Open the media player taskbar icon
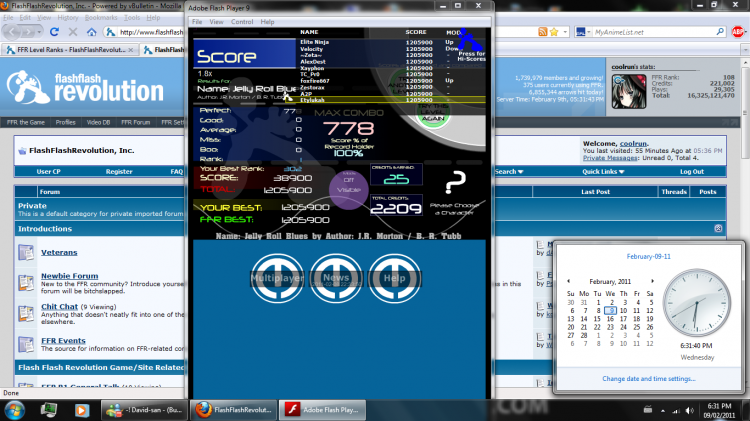The height and width of the screenshot is (421, 750). pos(81,410)
